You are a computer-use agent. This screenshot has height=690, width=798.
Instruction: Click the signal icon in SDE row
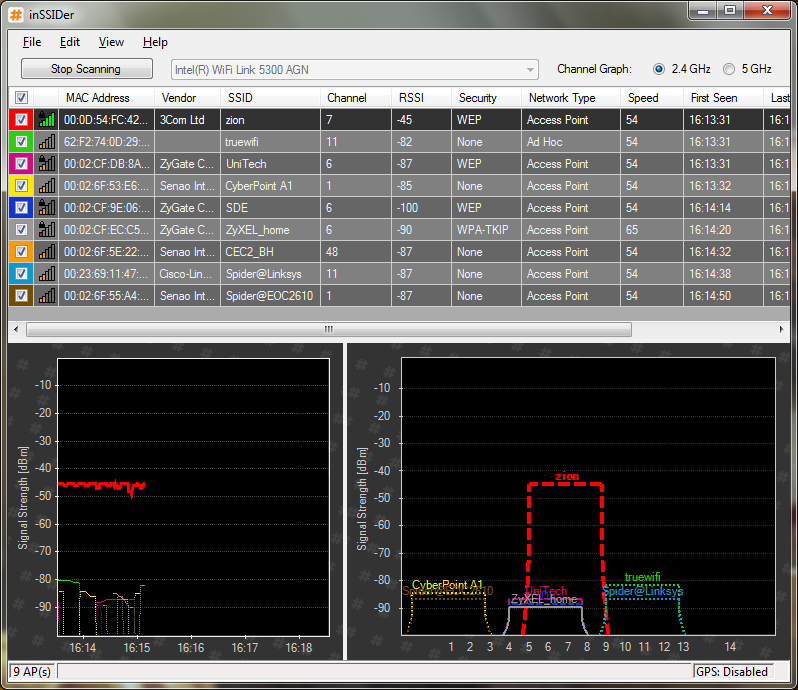(x=46, y=208)
